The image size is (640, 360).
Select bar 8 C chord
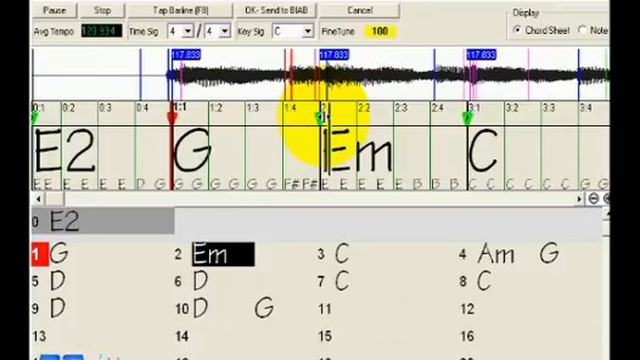click(x=484, y=281)
